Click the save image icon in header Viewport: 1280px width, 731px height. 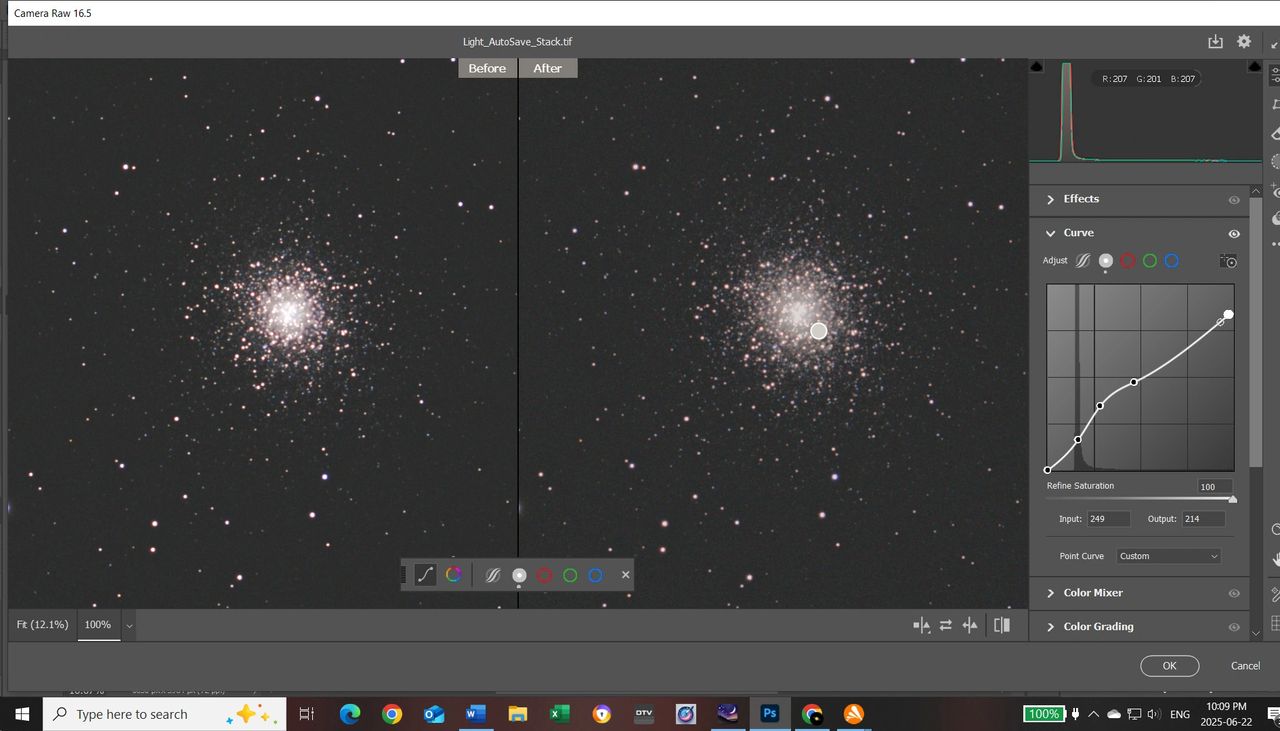[1215, 42]
